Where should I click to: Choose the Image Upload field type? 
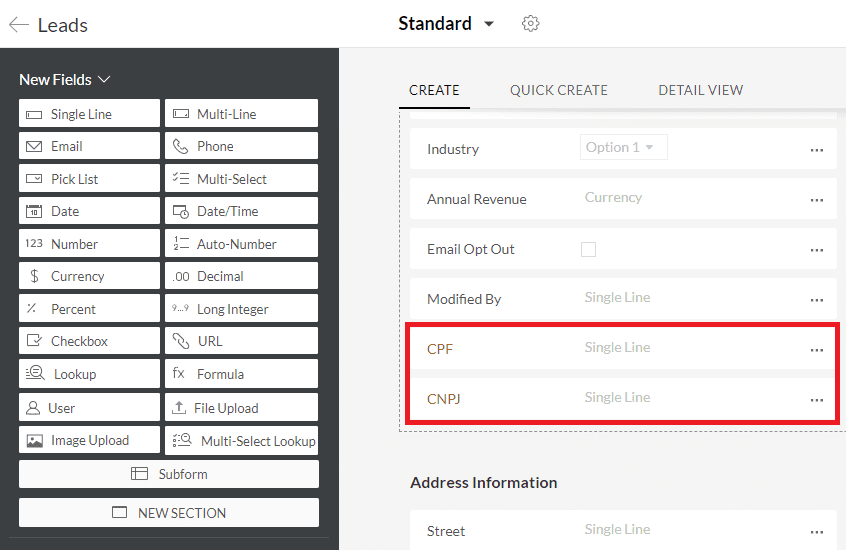(89, 440)
